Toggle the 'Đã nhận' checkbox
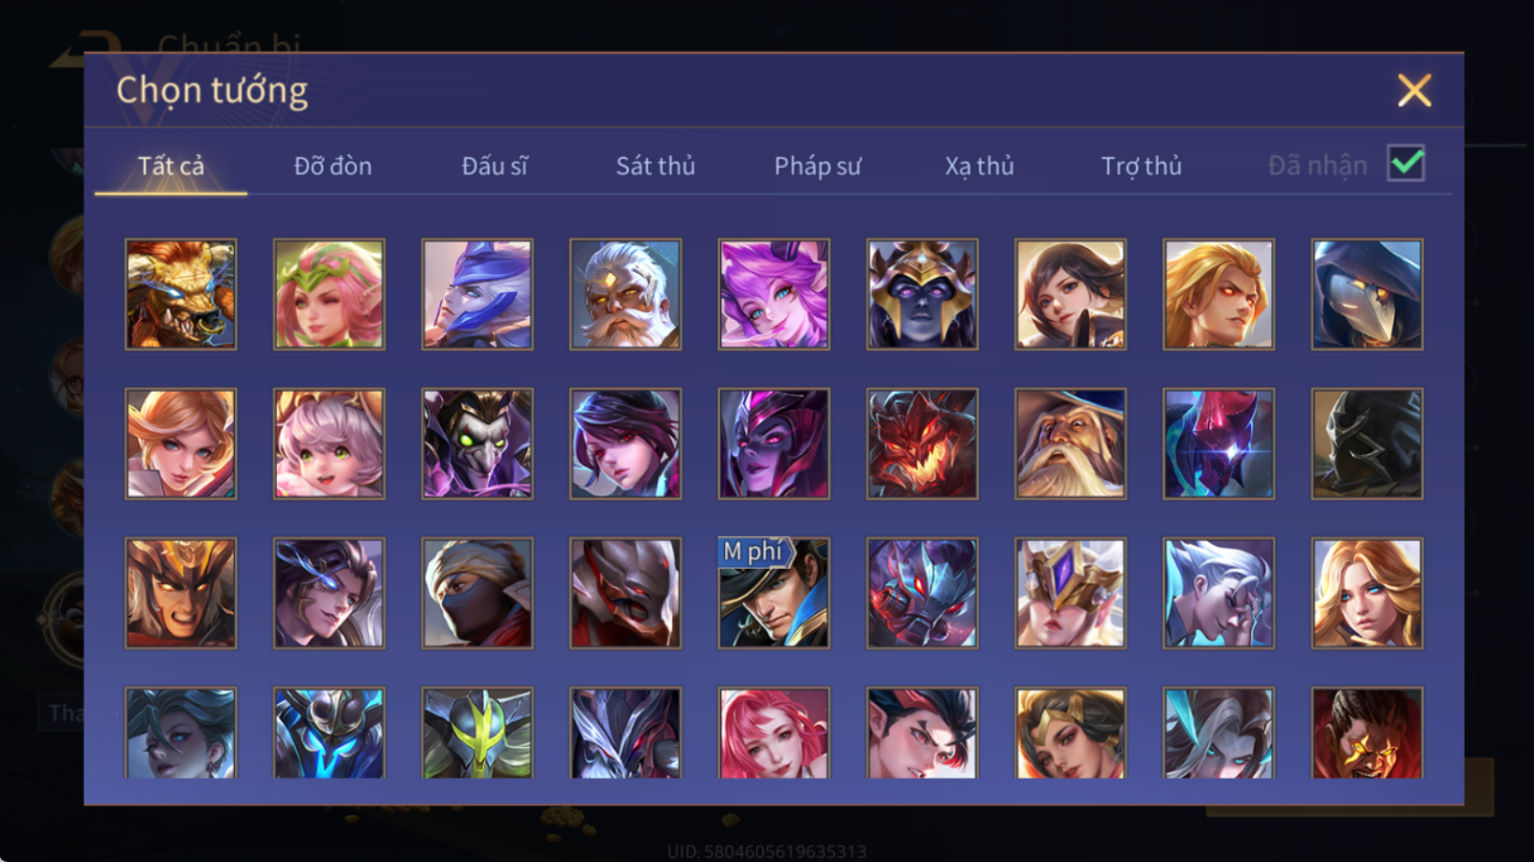Viewport: 1534px width, 862px height. coord(1405,163)
